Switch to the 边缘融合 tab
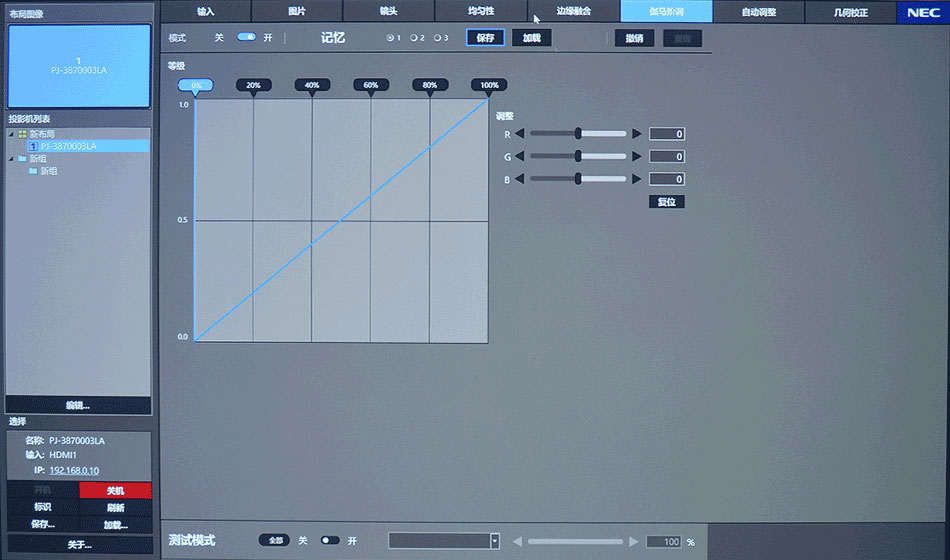The image size is (950, 560). point(573,12)
